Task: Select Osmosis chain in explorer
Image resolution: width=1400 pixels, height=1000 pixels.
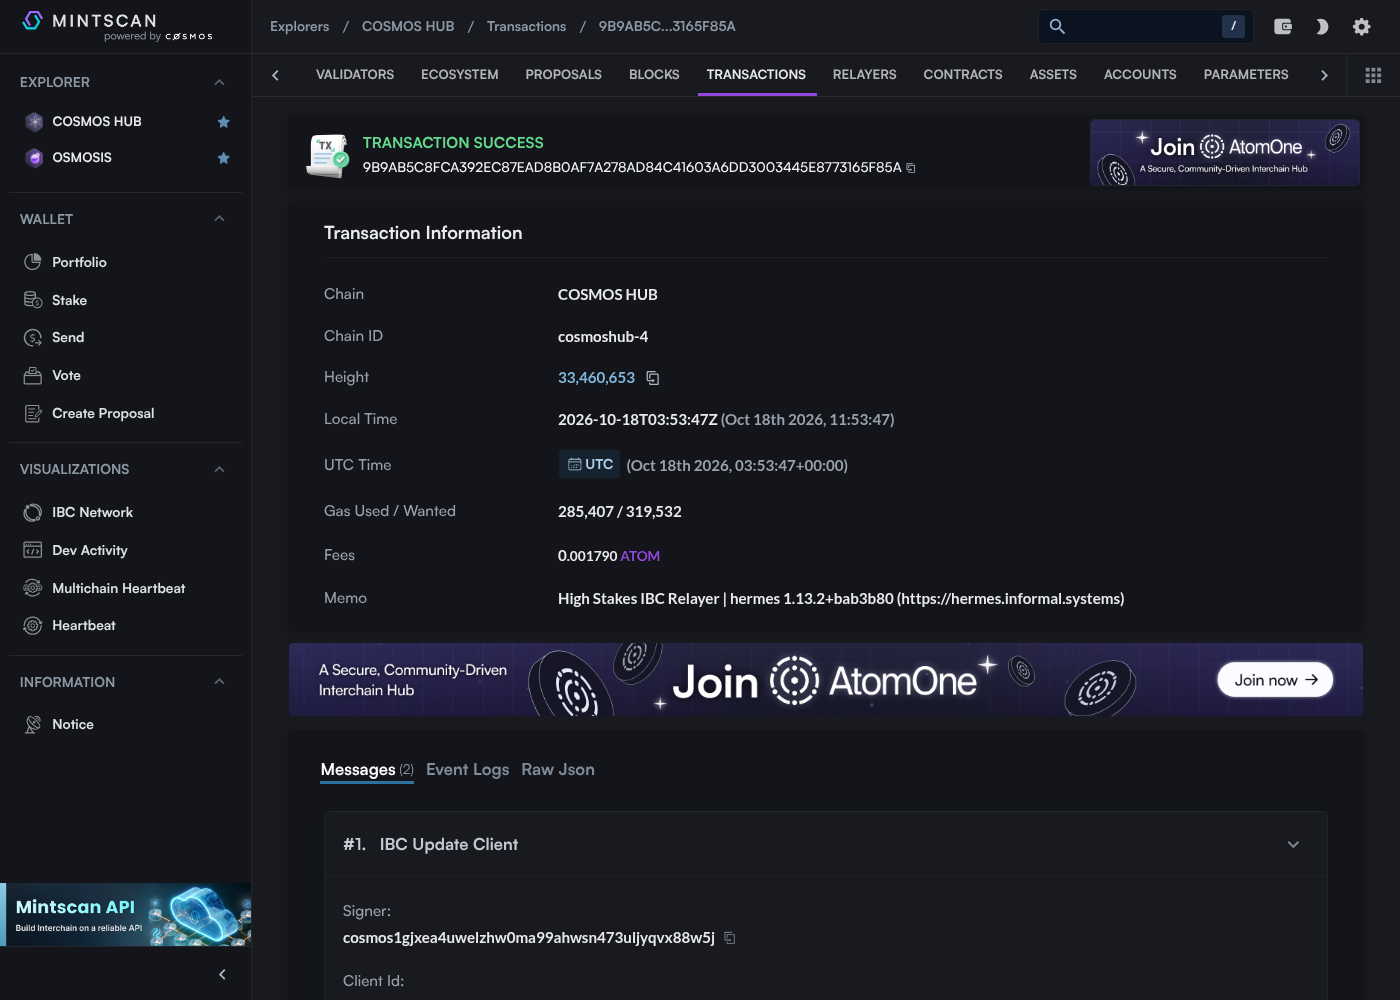Action: [81, 158]
